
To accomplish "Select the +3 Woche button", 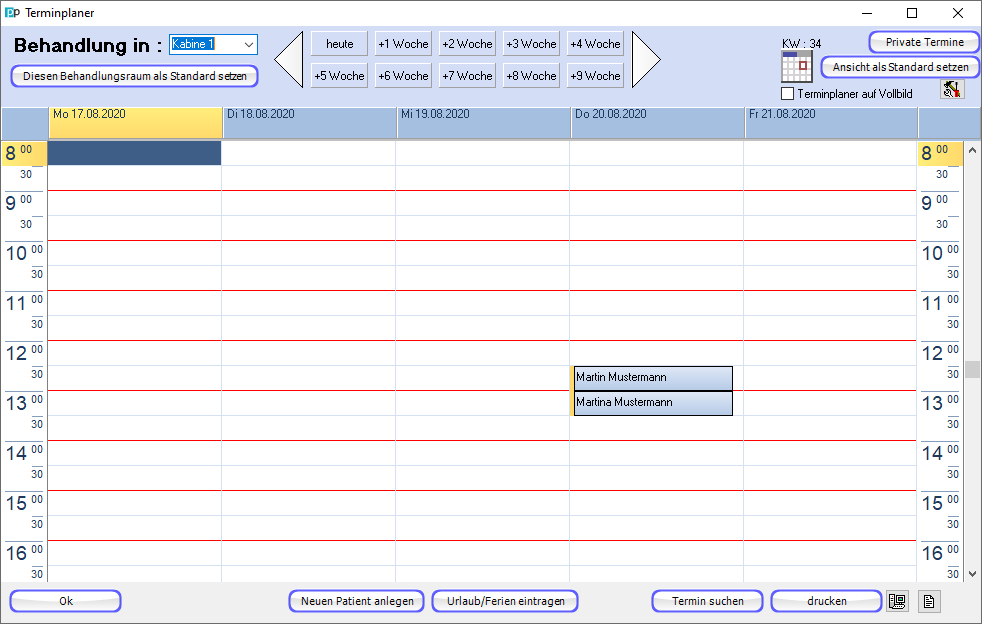I will [x=531, y=44].
